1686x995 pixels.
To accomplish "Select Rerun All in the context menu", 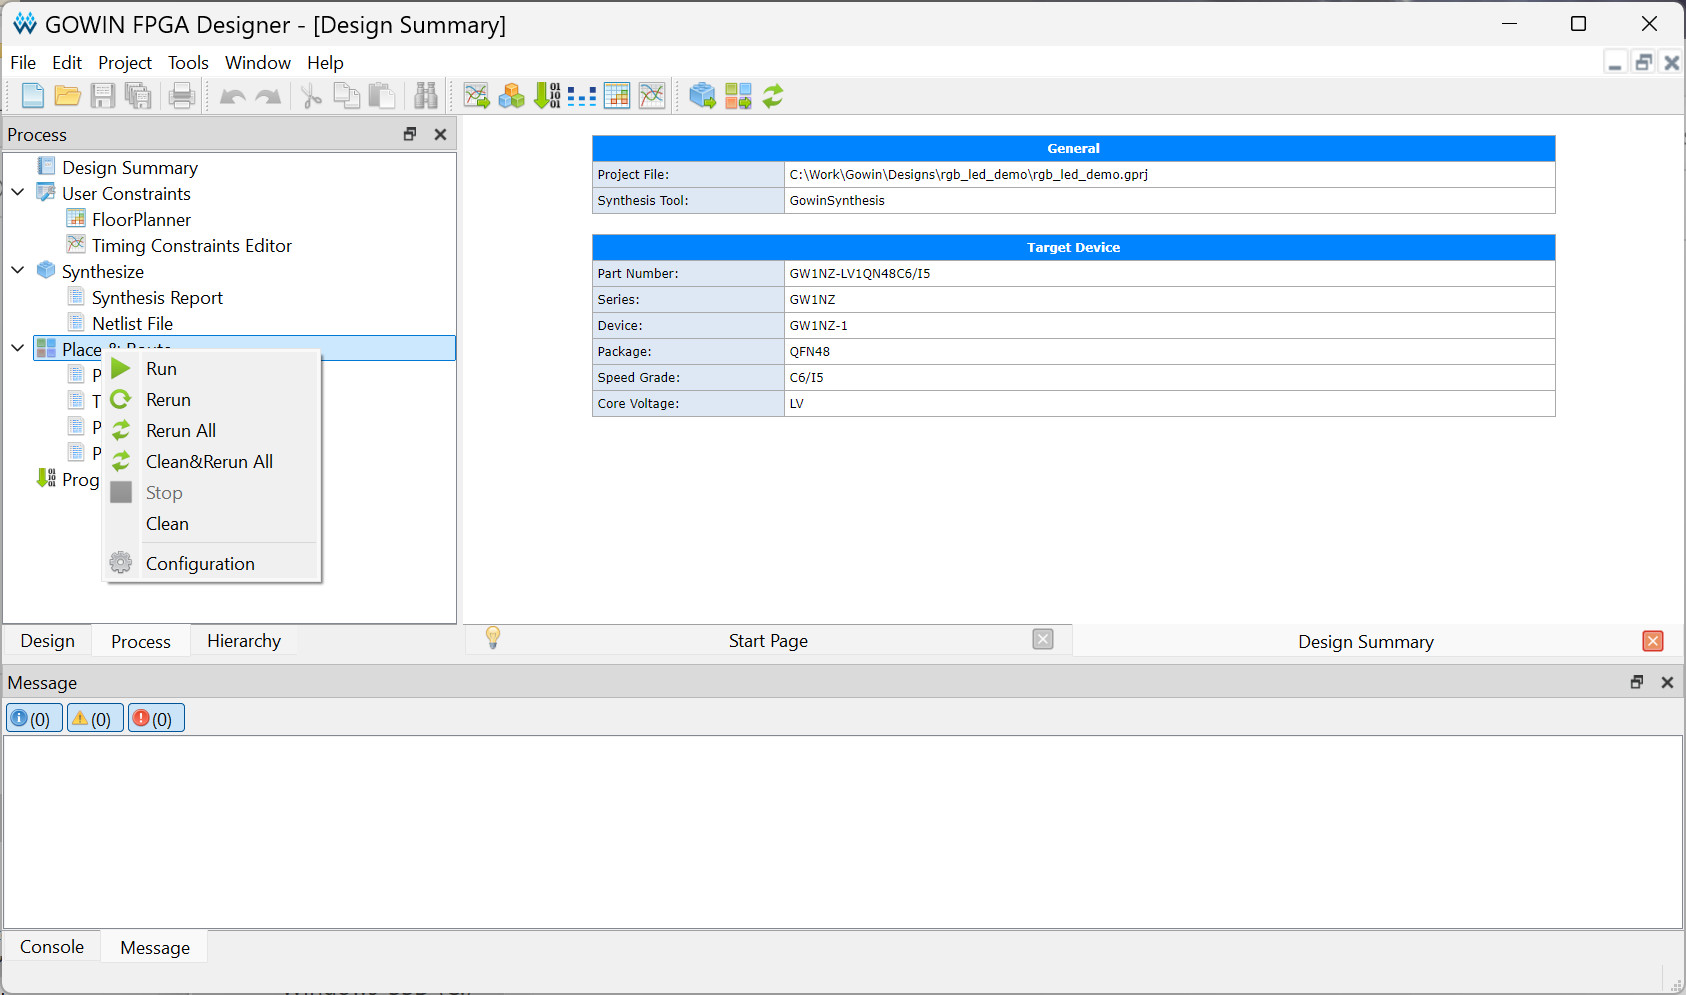I will pyautogui.click(x=212, y=431).
